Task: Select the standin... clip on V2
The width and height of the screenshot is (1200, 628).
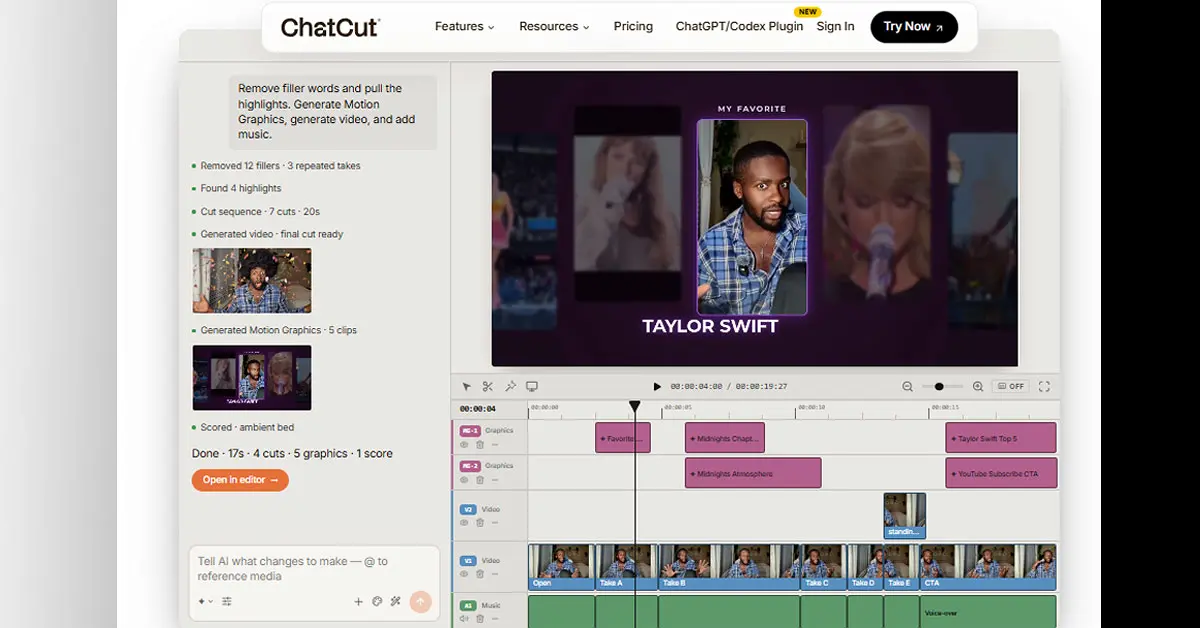Action: coord(905,516)
